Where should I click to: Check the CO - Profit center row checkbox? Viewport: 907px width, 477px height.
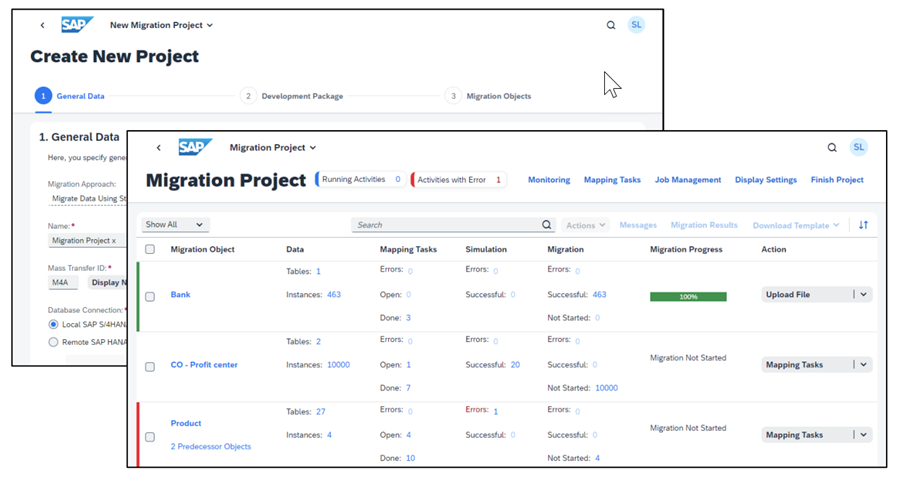pyautogui.click(x=150, y=367)
